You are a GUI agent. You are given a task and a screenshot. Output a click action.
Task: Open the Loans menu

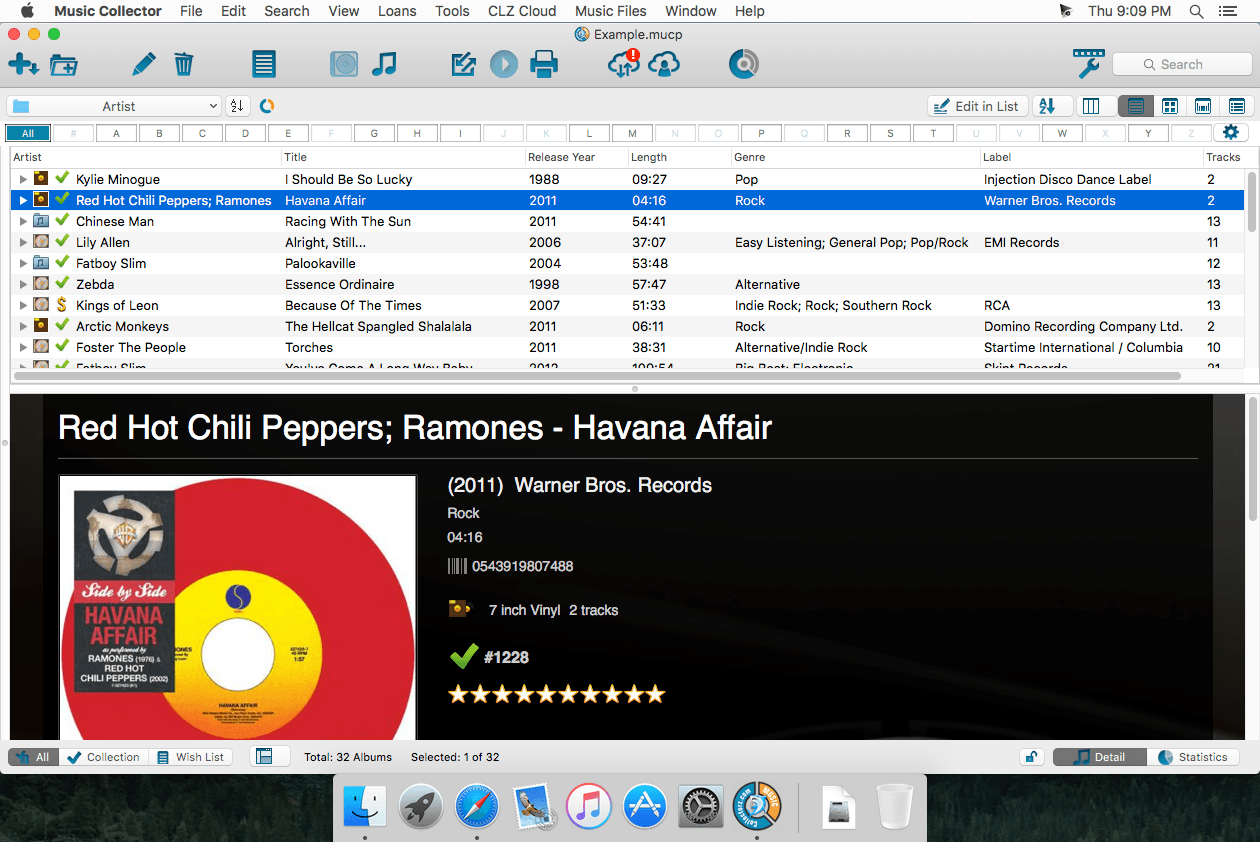(397, 11)
